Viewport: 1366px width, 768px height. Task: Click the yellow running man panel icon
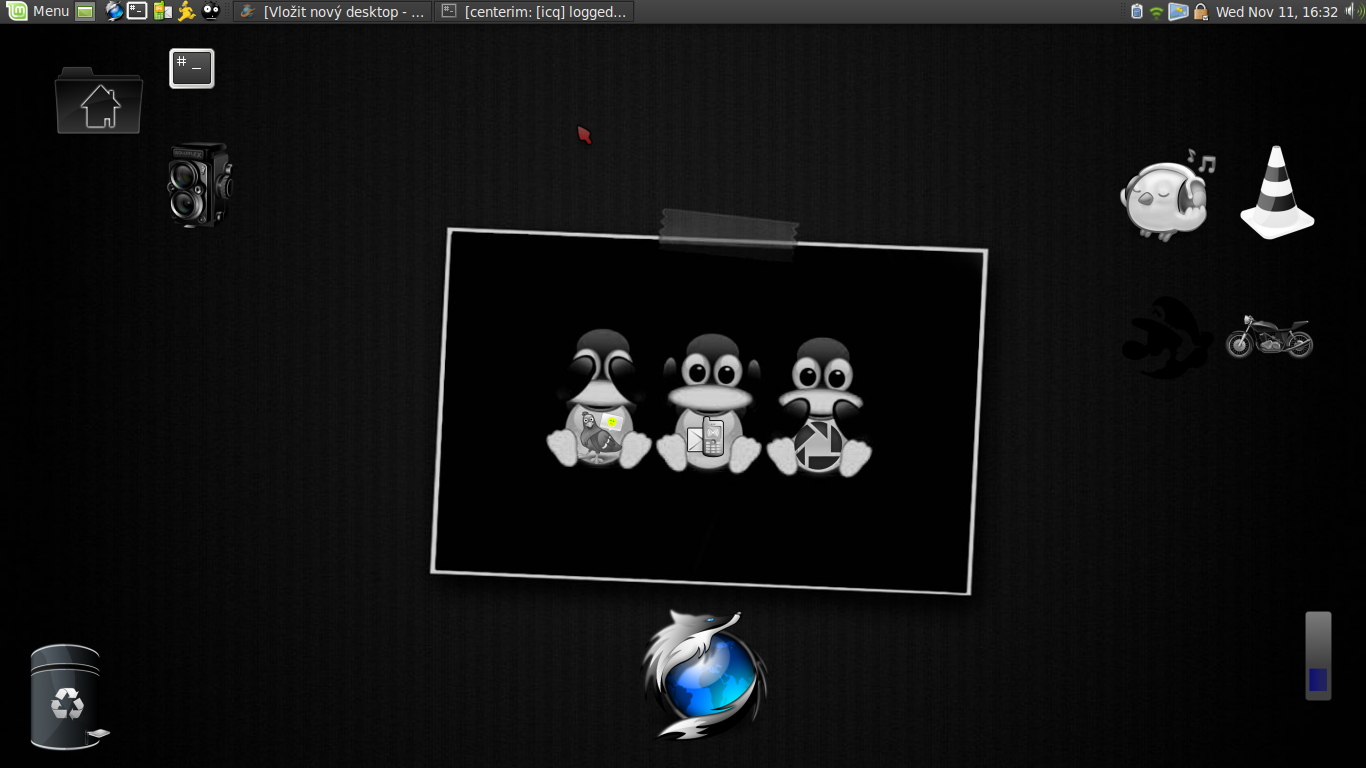(186, 11)
